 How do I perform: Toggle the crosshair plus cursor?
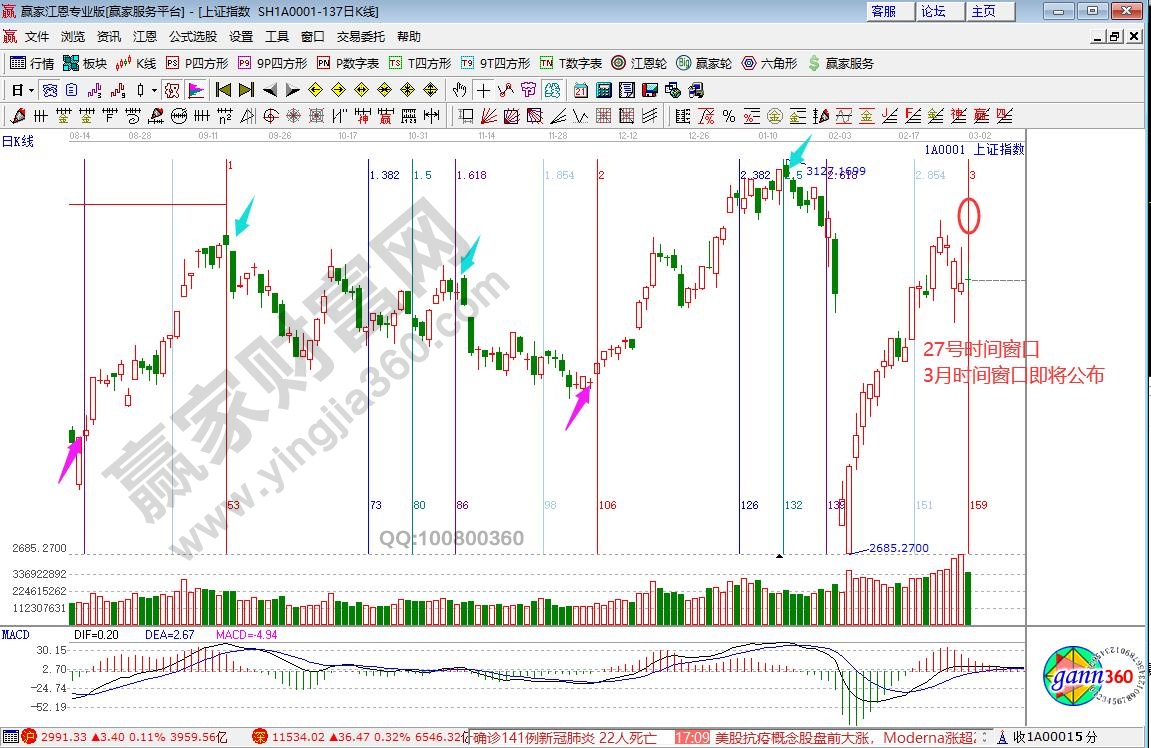[x=484, y=90]
